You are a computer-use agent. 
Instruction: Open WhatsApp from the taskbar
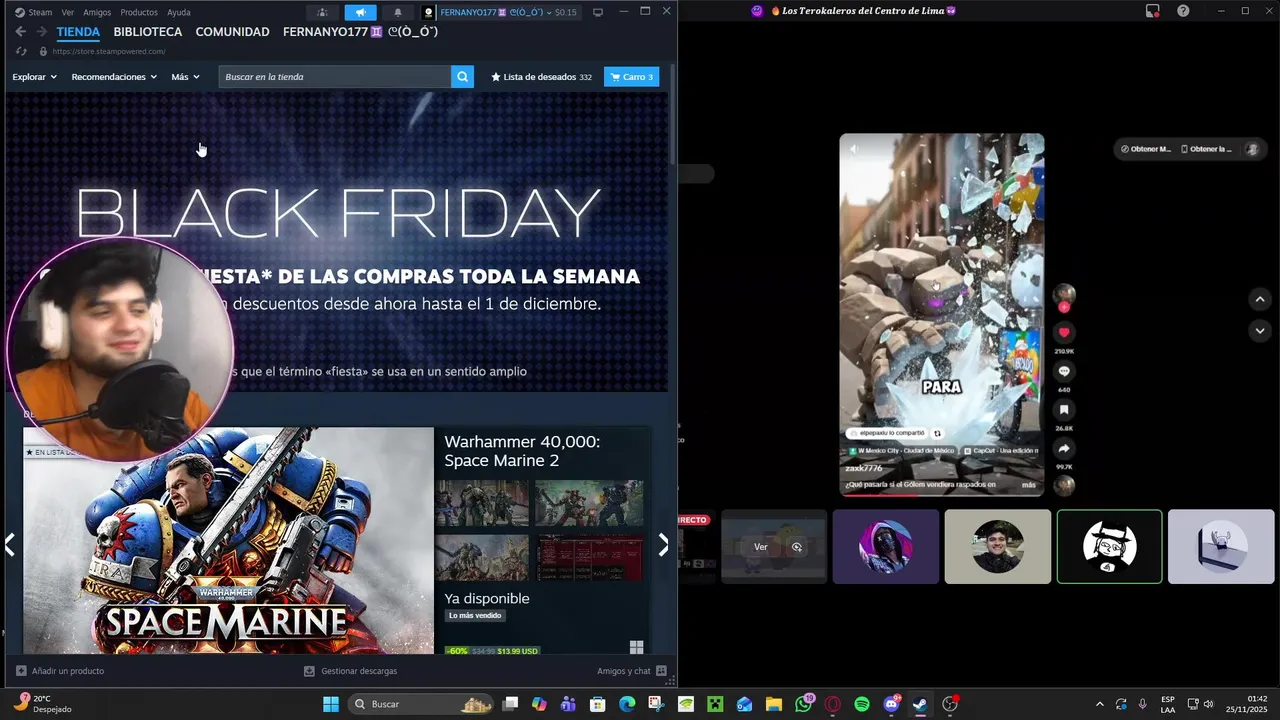point(804,704)
